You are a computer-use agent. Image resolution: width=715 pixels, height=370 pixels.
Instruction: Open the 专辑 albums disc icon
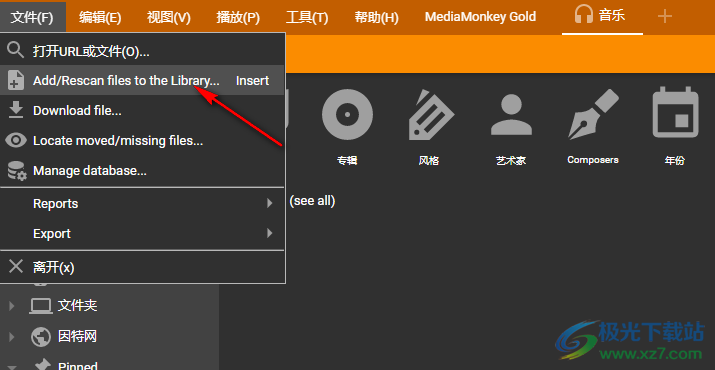pos(347,114)
